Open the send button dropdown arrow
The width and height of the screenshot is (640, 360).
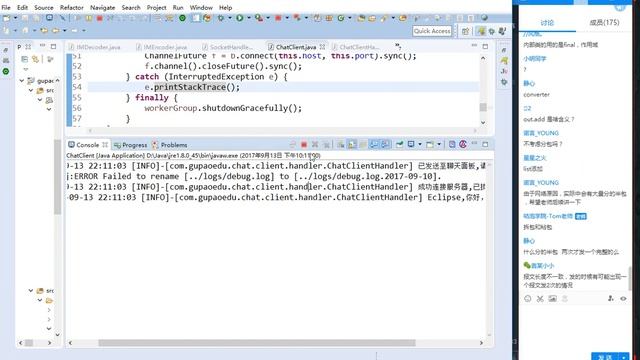coord(624,357)
